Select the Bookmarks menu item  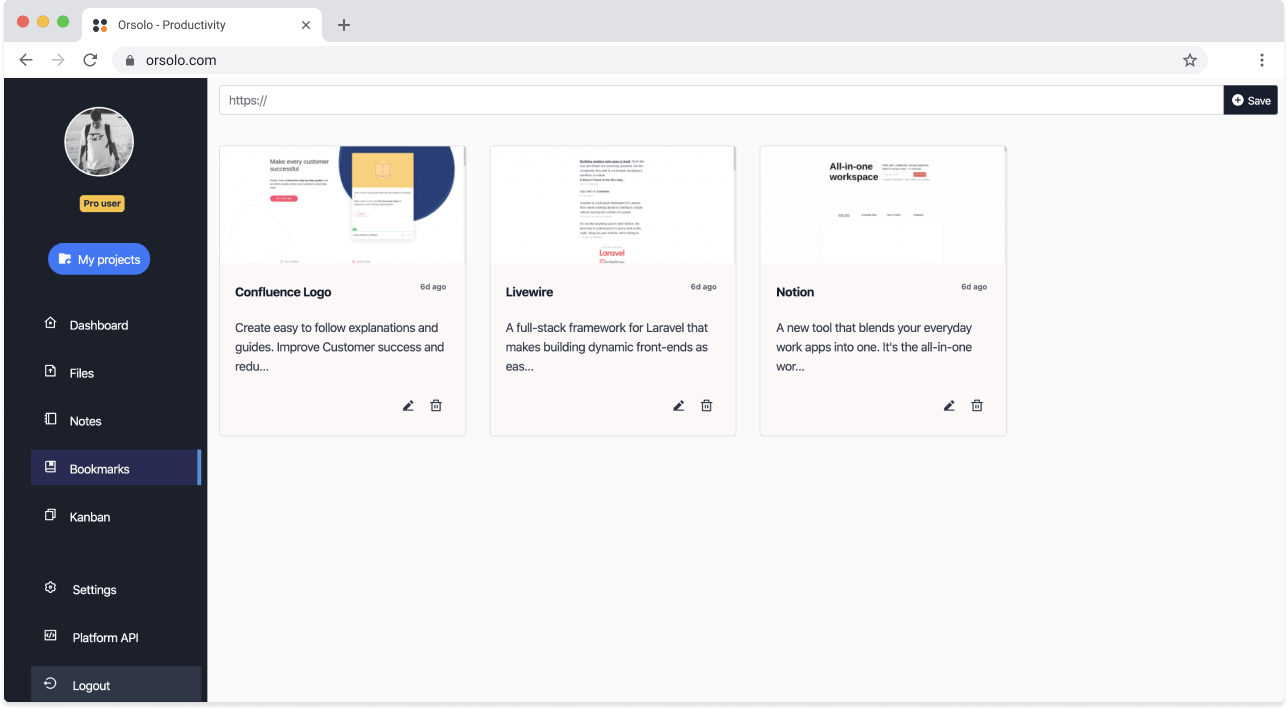116,468
